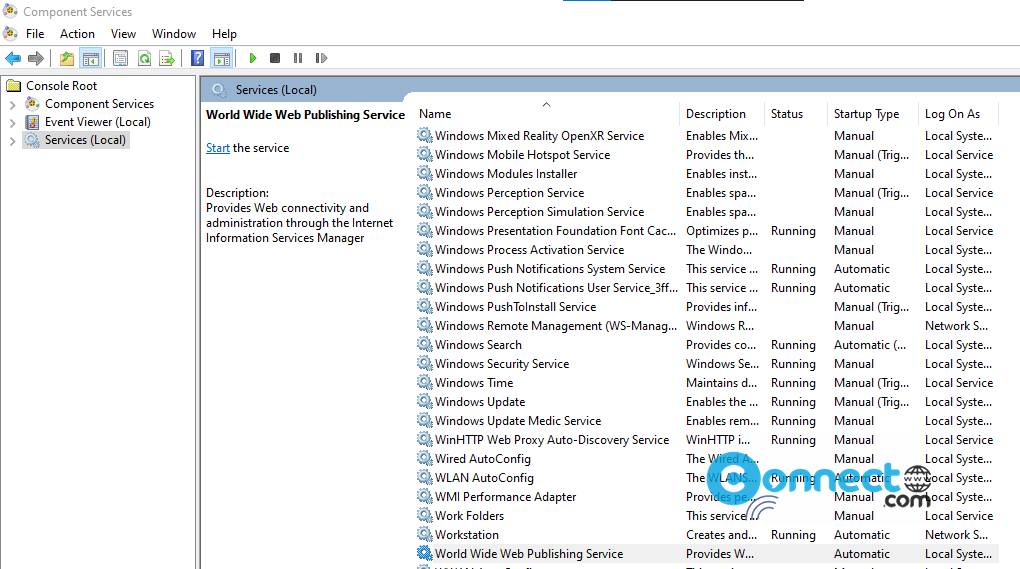Screen dimensions: 1020x569
Task: Click the menu bar application icon beside File
Action: pyautogui.click(x=10, y=33)
